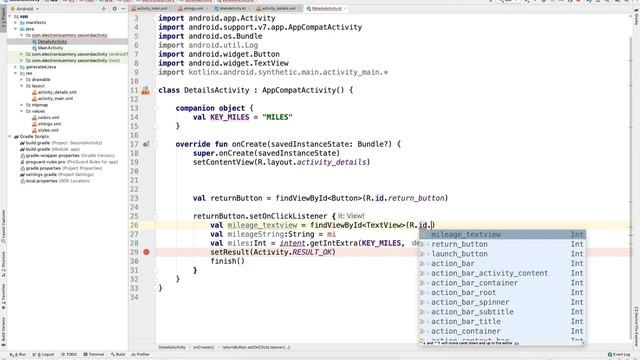Open settings.gradle file
640x360 pixels.
click(x=57, y=174)
